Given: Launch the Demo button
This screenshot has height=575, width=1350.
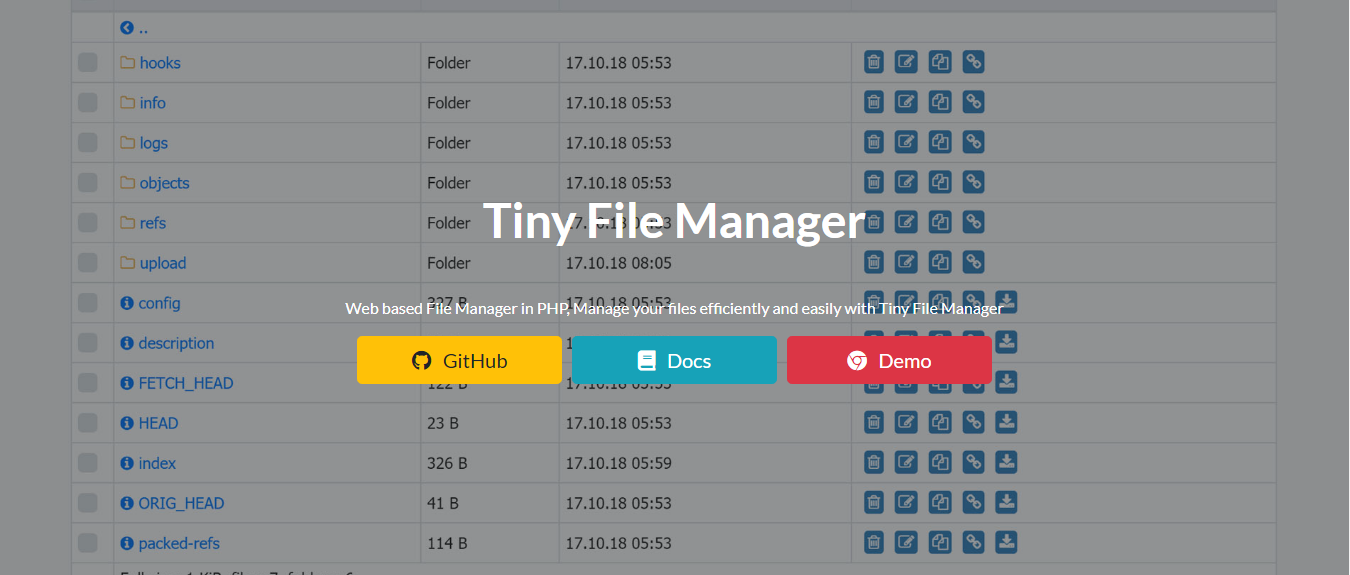Looking at the screenshot, I should pyautogui.click(x=889, y=361).
